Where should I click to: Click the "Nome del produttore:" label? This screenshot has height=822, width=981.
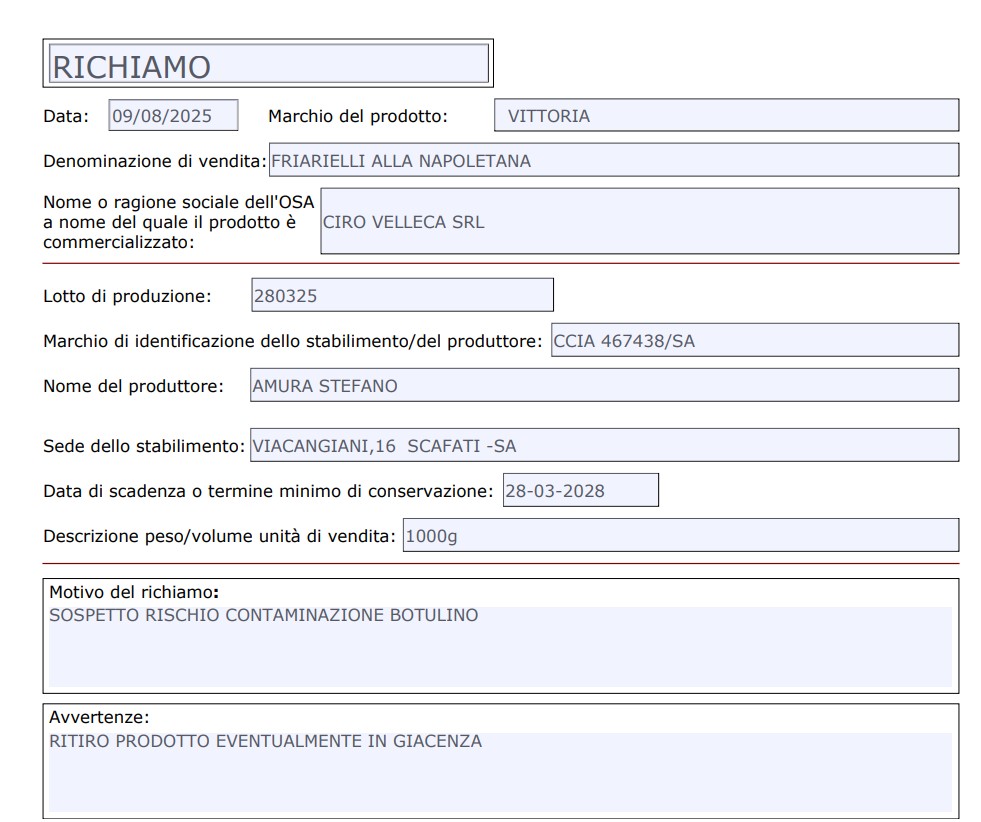[133, 386]
